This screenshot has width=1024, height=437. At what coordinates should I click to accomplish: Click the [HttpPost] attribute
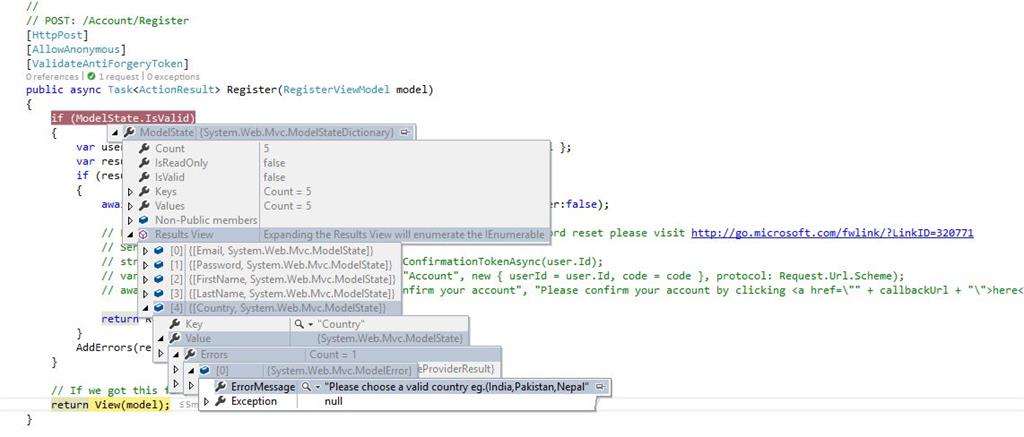pos(57,35)
